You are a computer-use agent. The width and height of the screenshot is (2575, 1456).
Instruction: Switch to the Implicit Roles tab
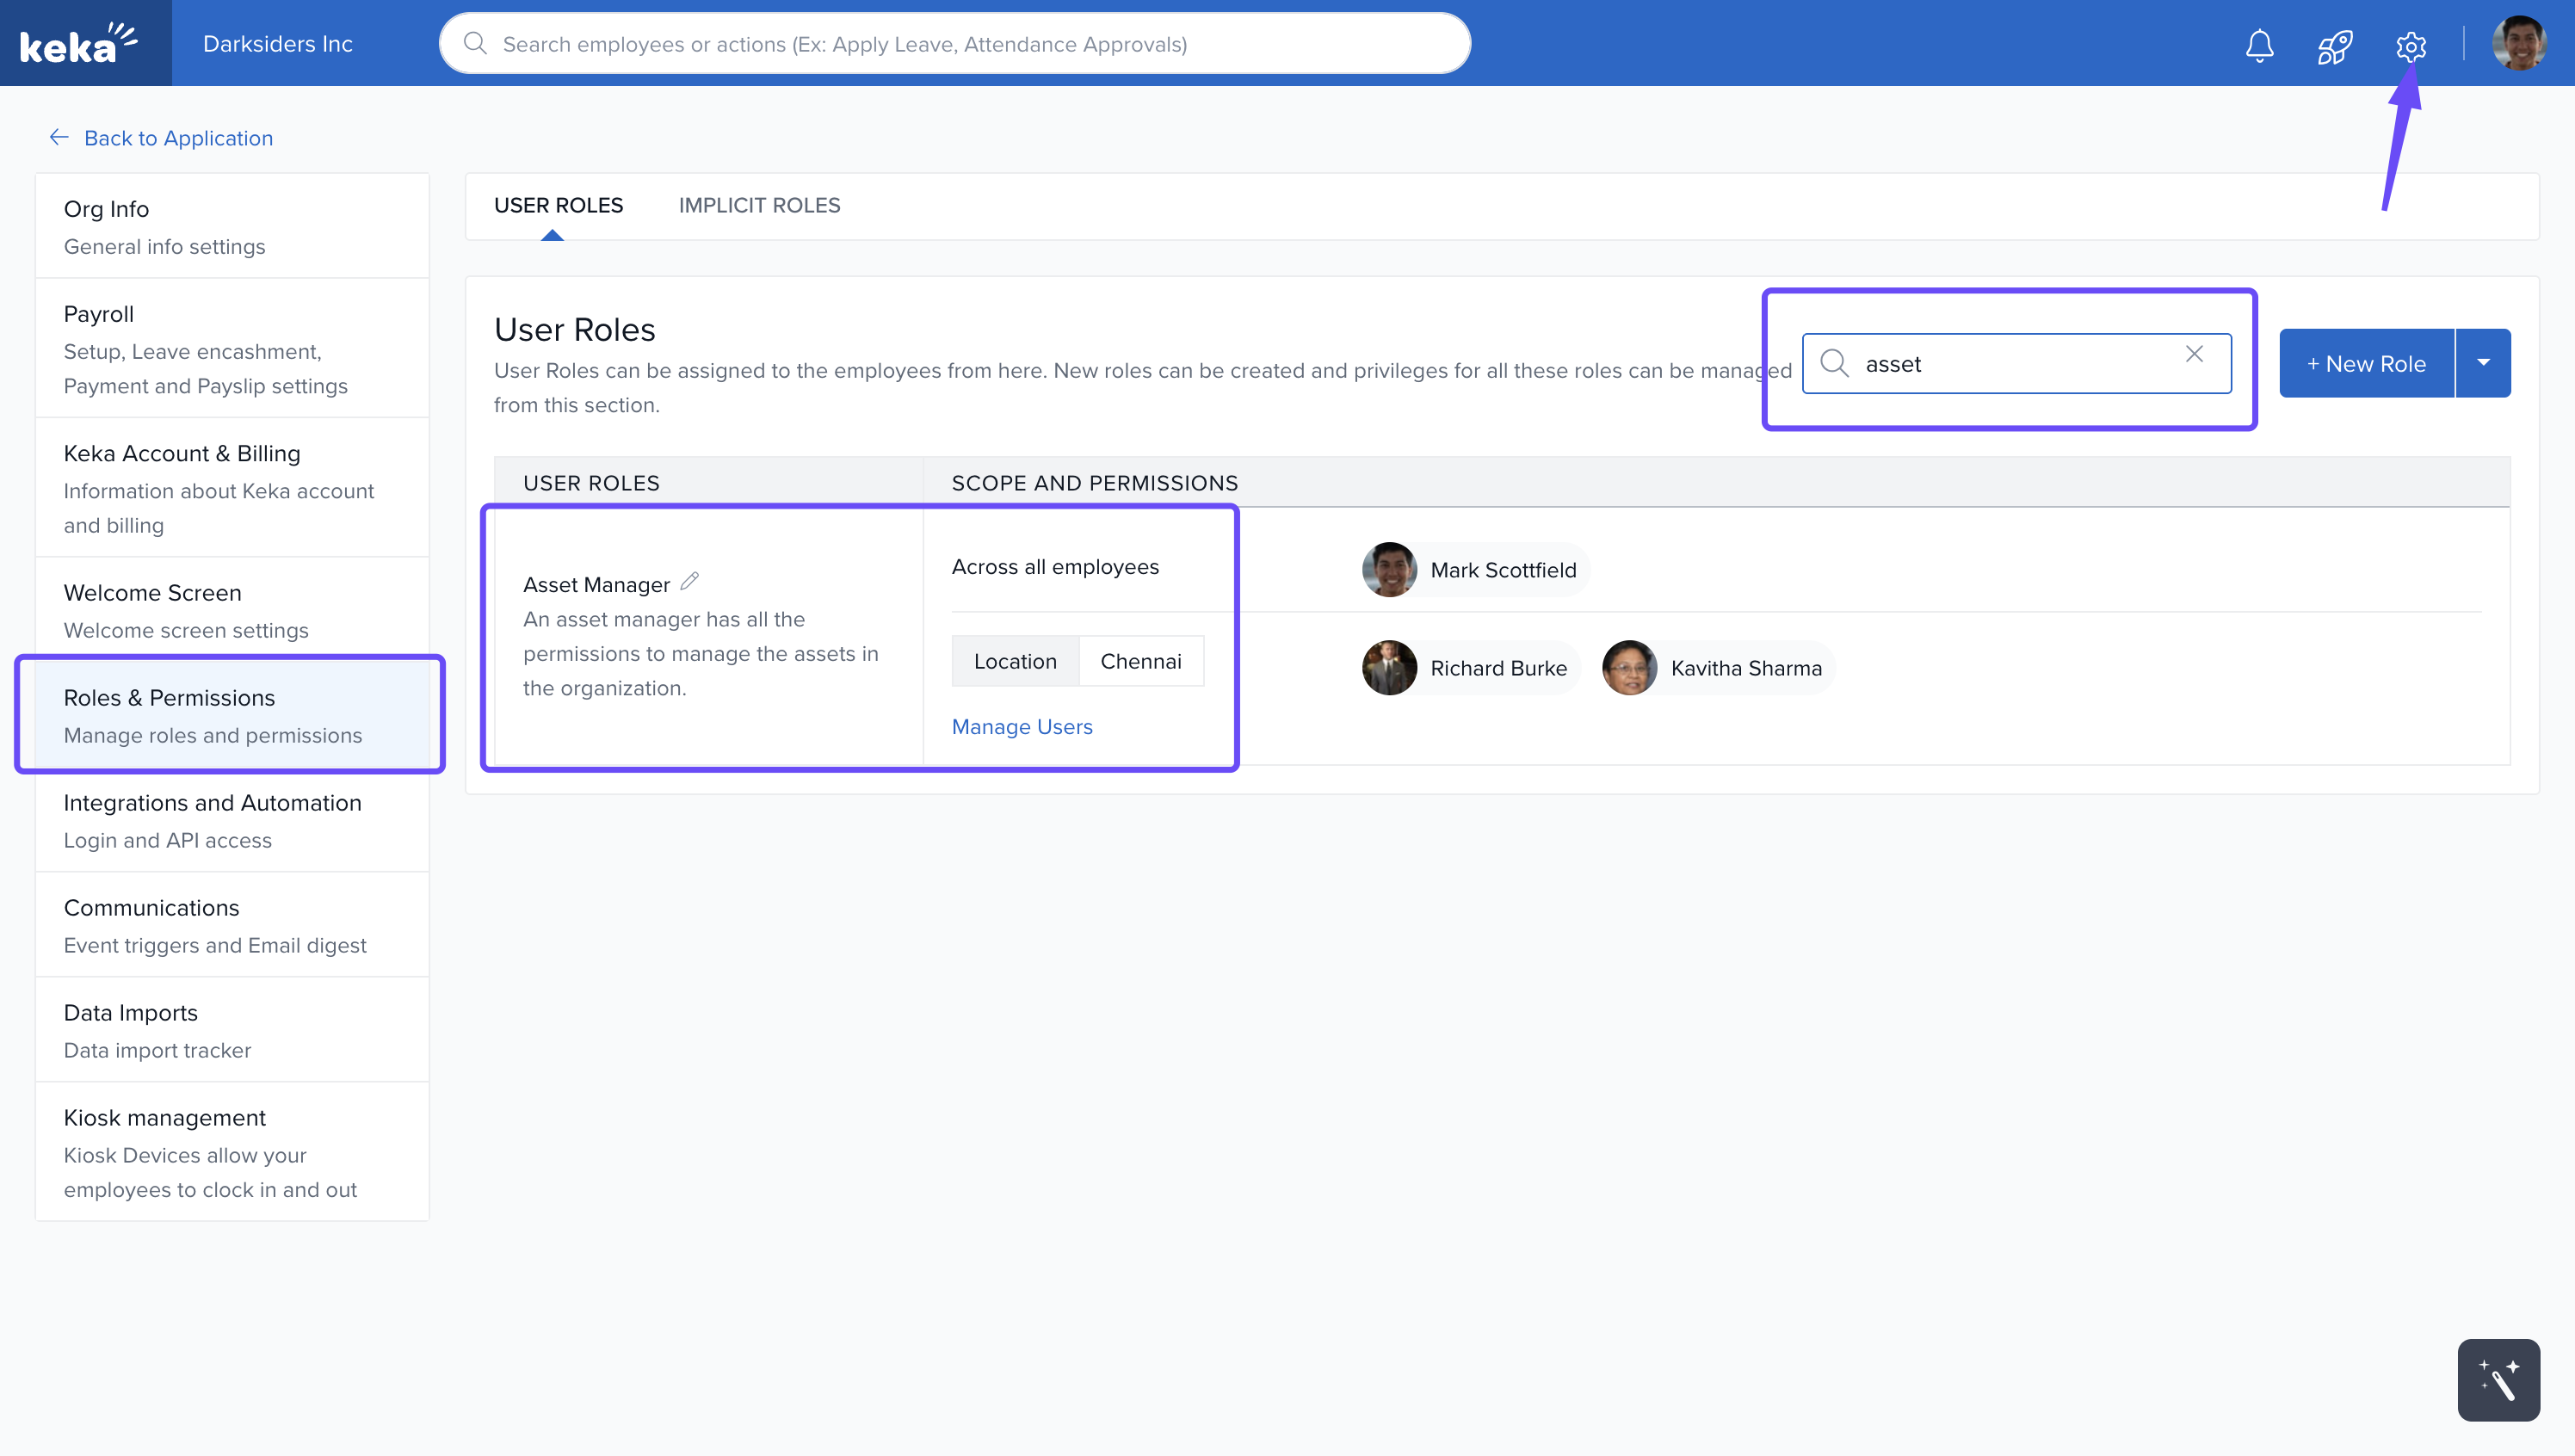tap(759, 205)
